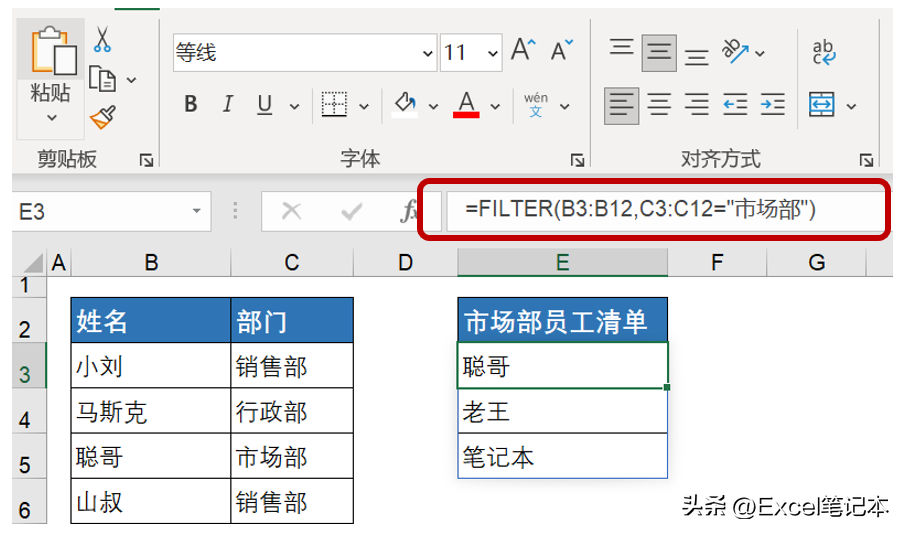Select the Format Painter brush
This screenshot has height=533, width=905.
tap(103, 117)
